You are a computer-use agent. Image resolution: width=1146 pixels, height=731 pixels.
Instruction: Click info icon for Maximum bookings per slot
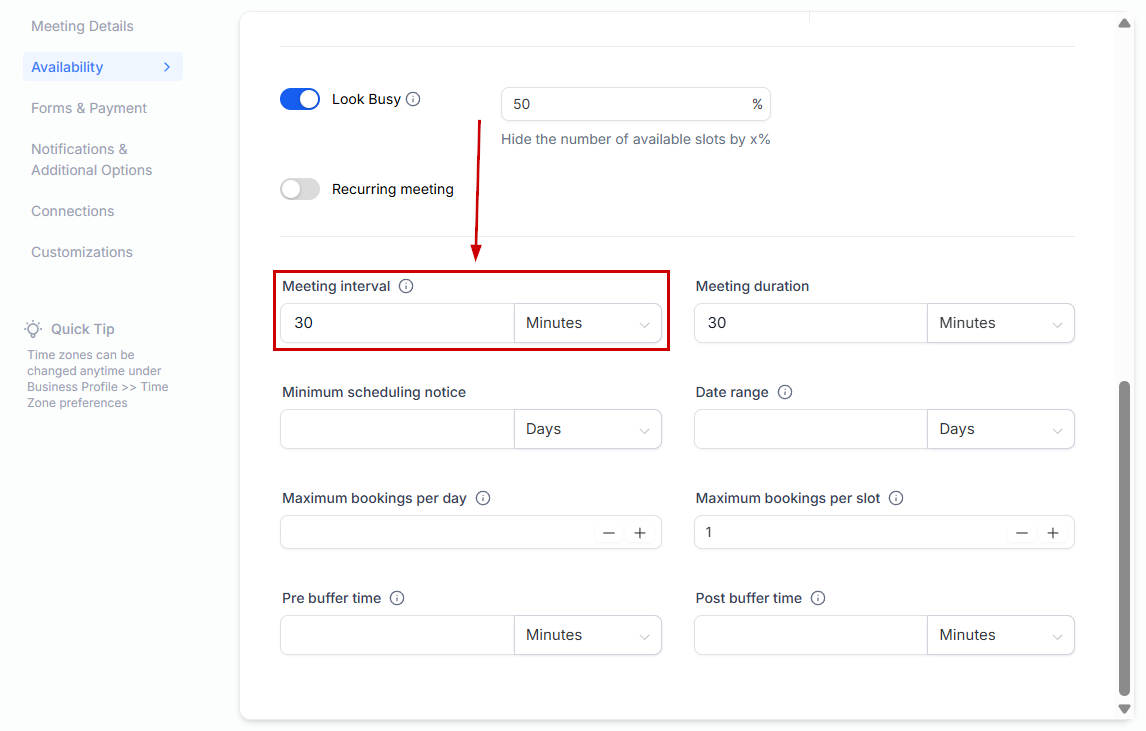coord(896,498)
